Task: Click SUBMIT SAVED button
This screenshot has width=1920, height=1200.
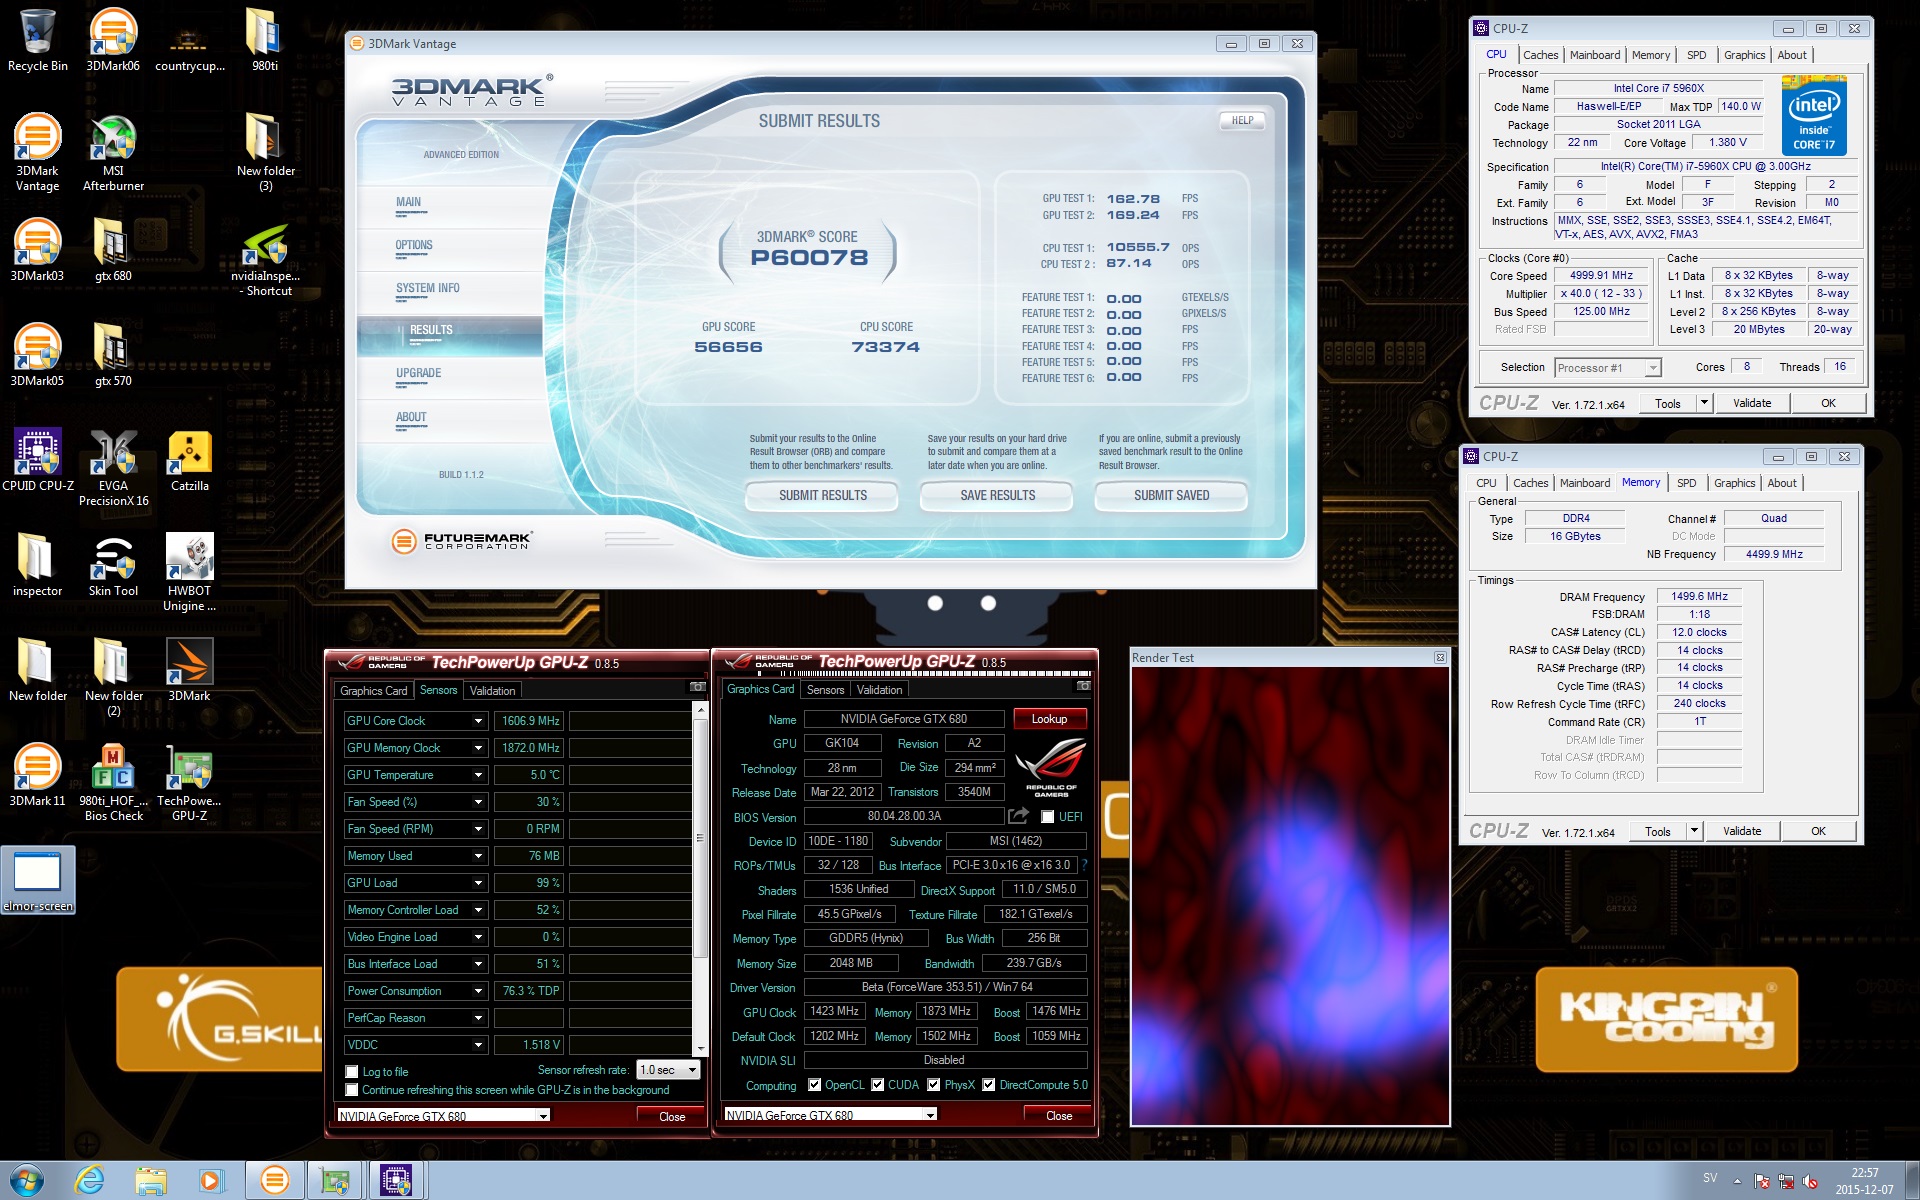Action: [1171, 496]
